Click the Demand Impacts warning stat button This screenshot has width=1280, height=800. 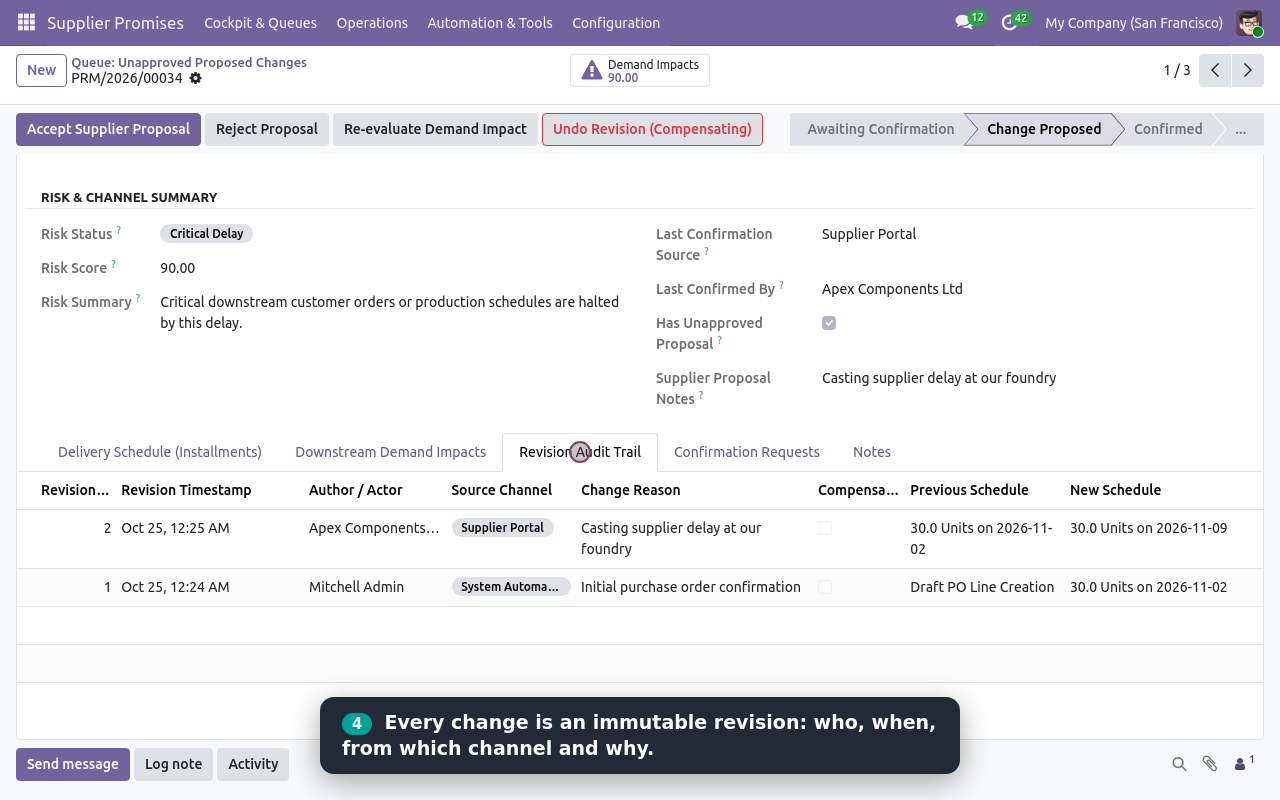[x=640, y=70]
